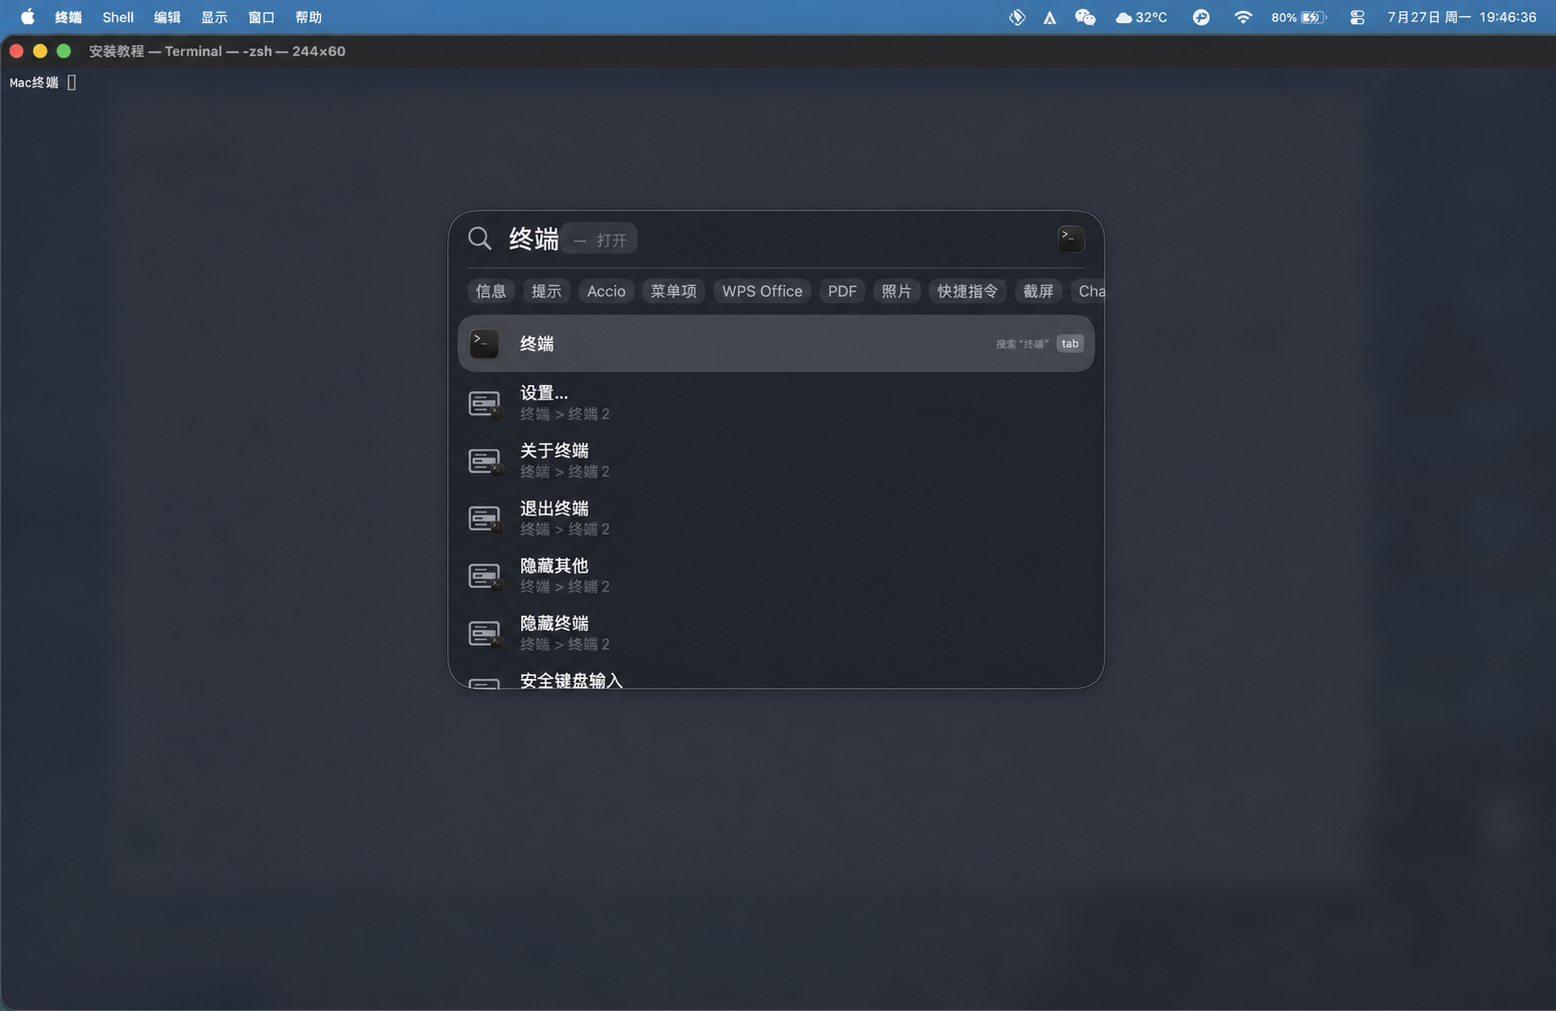Screen dimensions: 1556x1011
Task: Click the menu icon beside 关于终端
Action: (x=485, y=461)
